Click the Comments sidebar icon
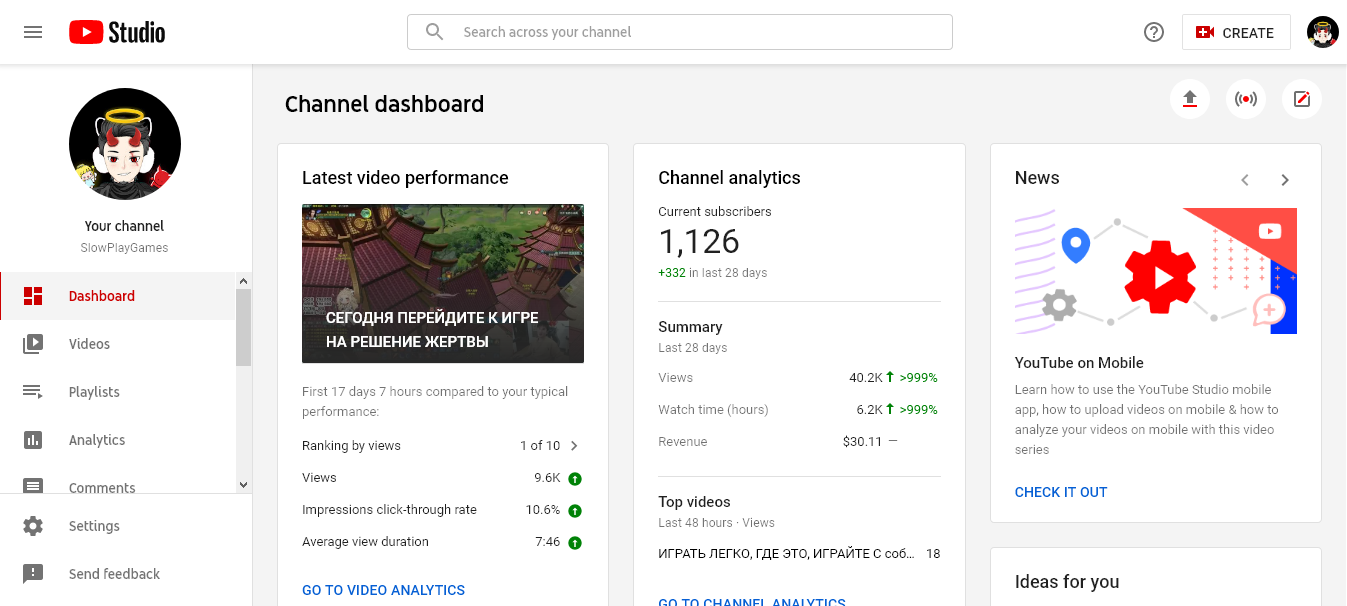This screenshot has width=1347, height=606. (x=33, y=487)
